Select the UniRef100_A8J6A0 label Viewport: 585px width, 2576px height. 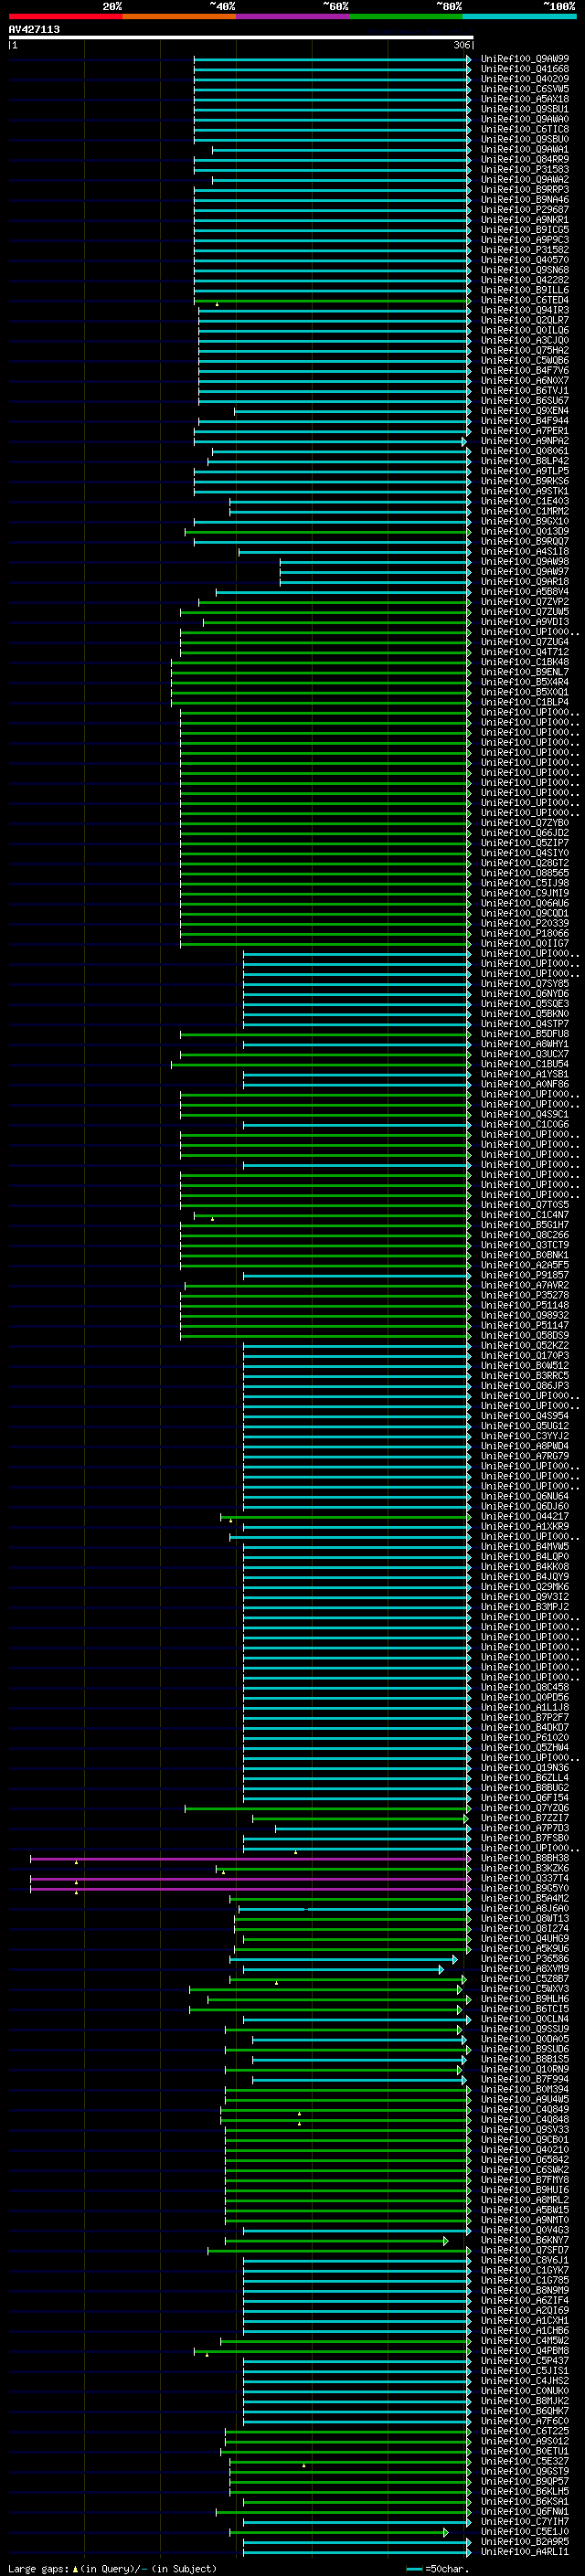(x=525, y=1908)
